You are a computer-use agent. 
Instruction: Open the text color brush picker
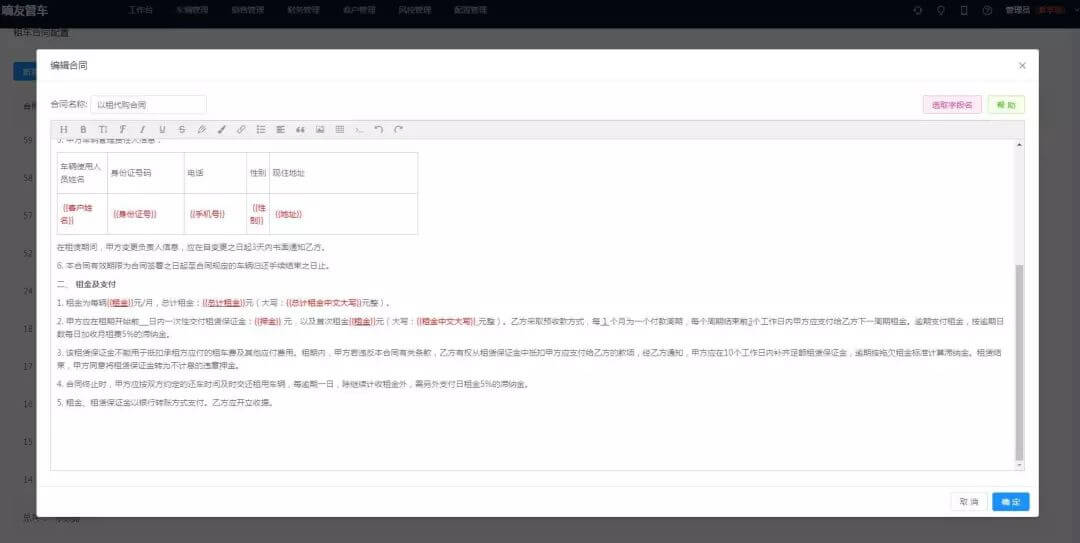point(221,129)
